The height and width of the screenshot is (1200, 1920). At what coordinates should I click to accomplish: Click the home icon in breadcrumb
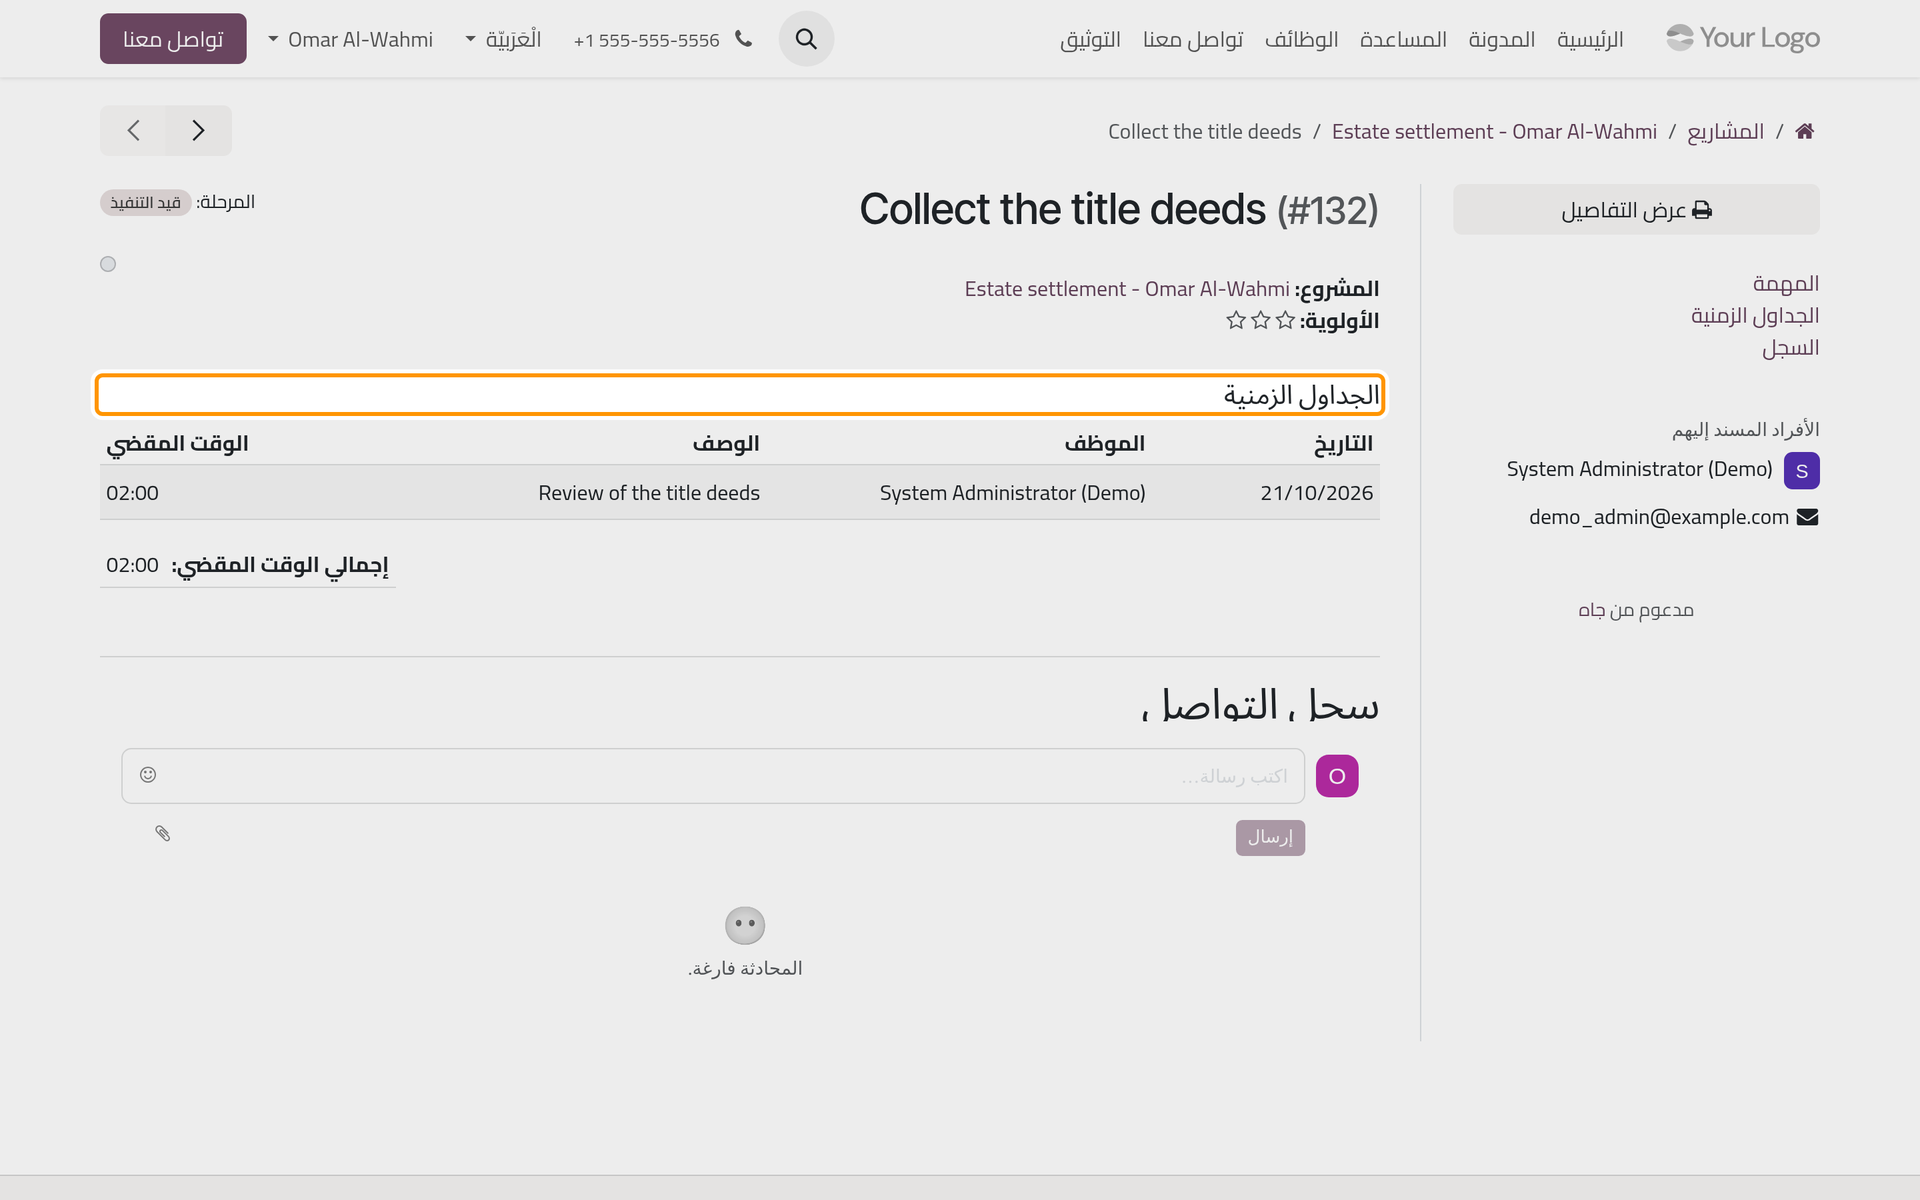coord(1805,131)
